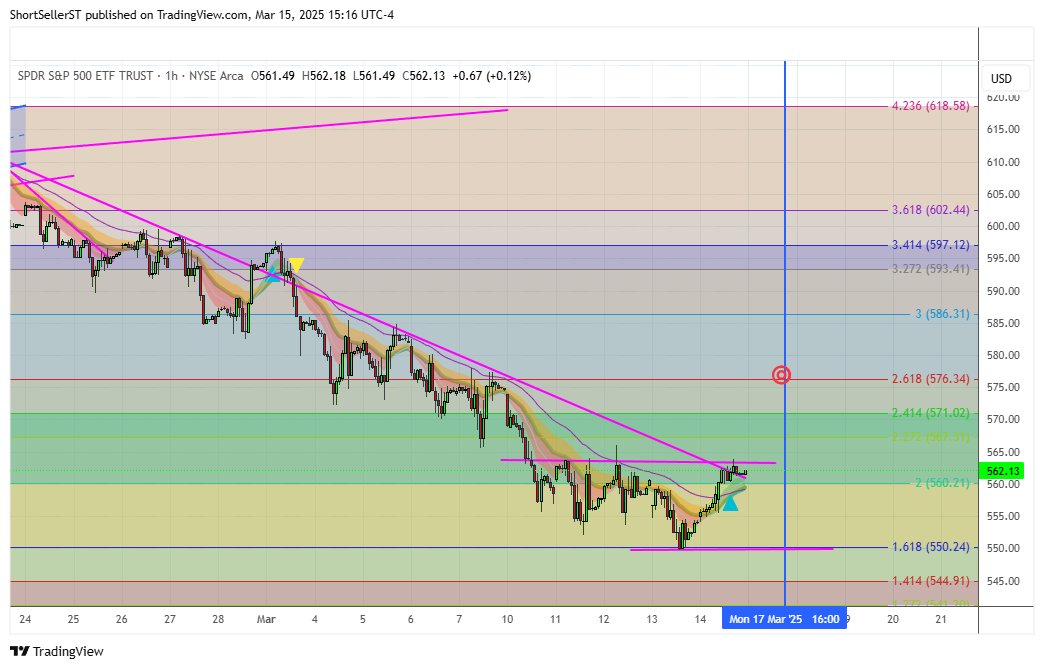Viewport: 1044px width, 669px height.
Task: Click the red target circle marker
Action: click(x=781, y=375)
